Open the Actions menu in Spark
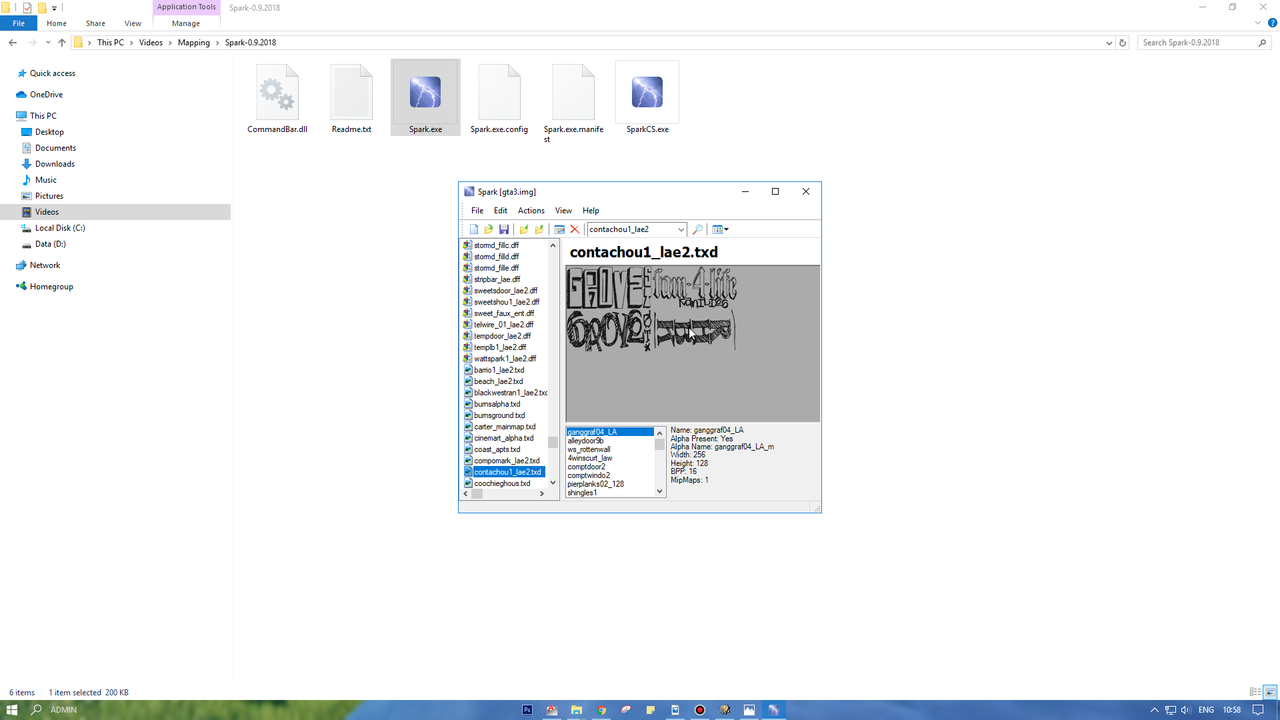1280x720 pixels. (531, 211)
